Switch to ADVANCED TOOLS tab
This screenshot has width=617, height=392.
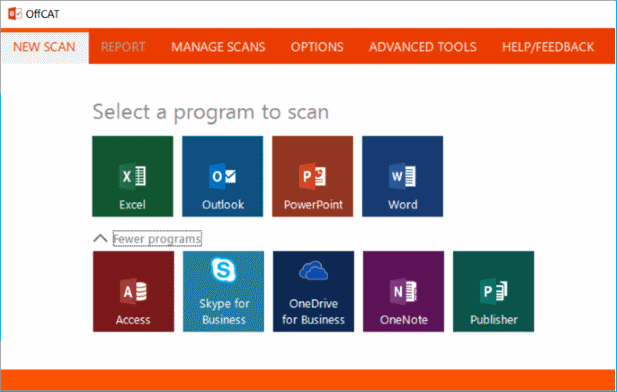(x=423, y=47)
